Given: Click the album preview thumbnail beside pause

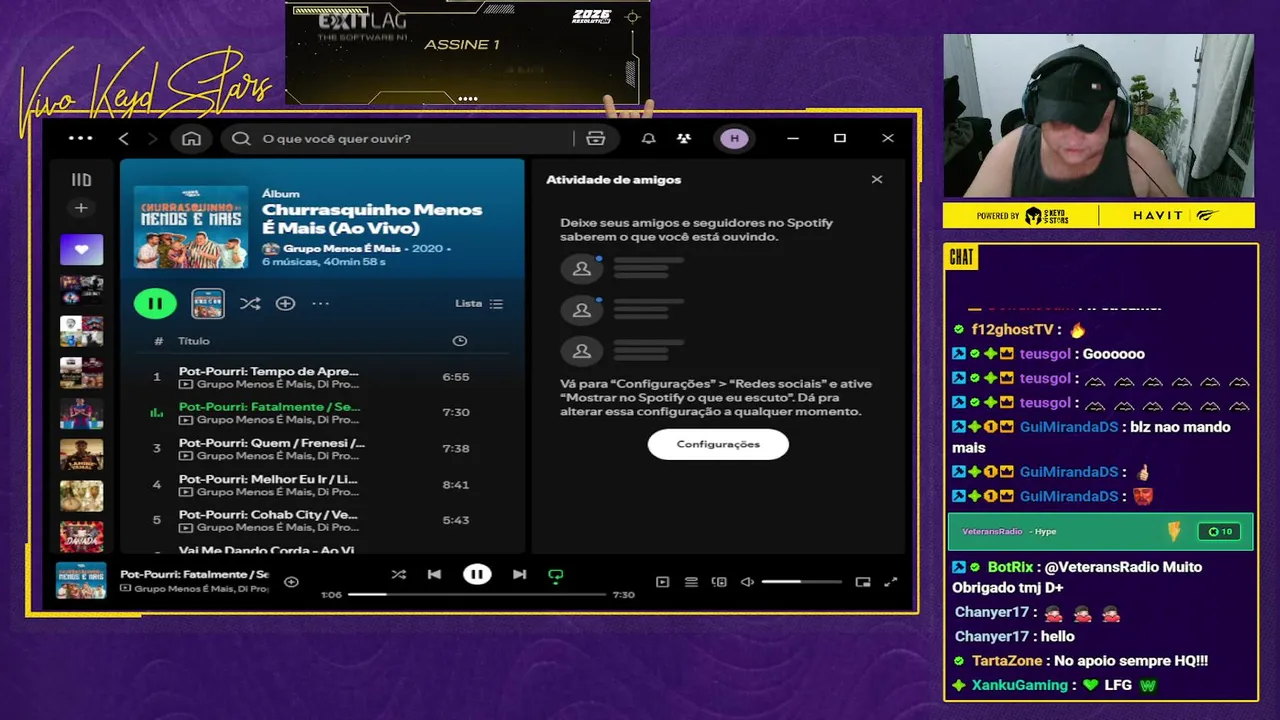Looking at the screenshot, I should pos(208,303).
